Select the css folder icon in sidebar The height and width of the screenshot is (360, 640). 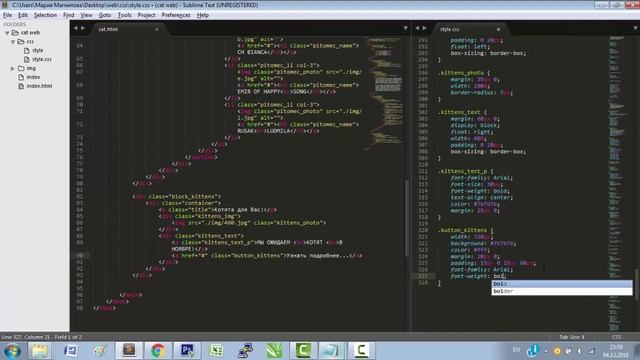21,42
